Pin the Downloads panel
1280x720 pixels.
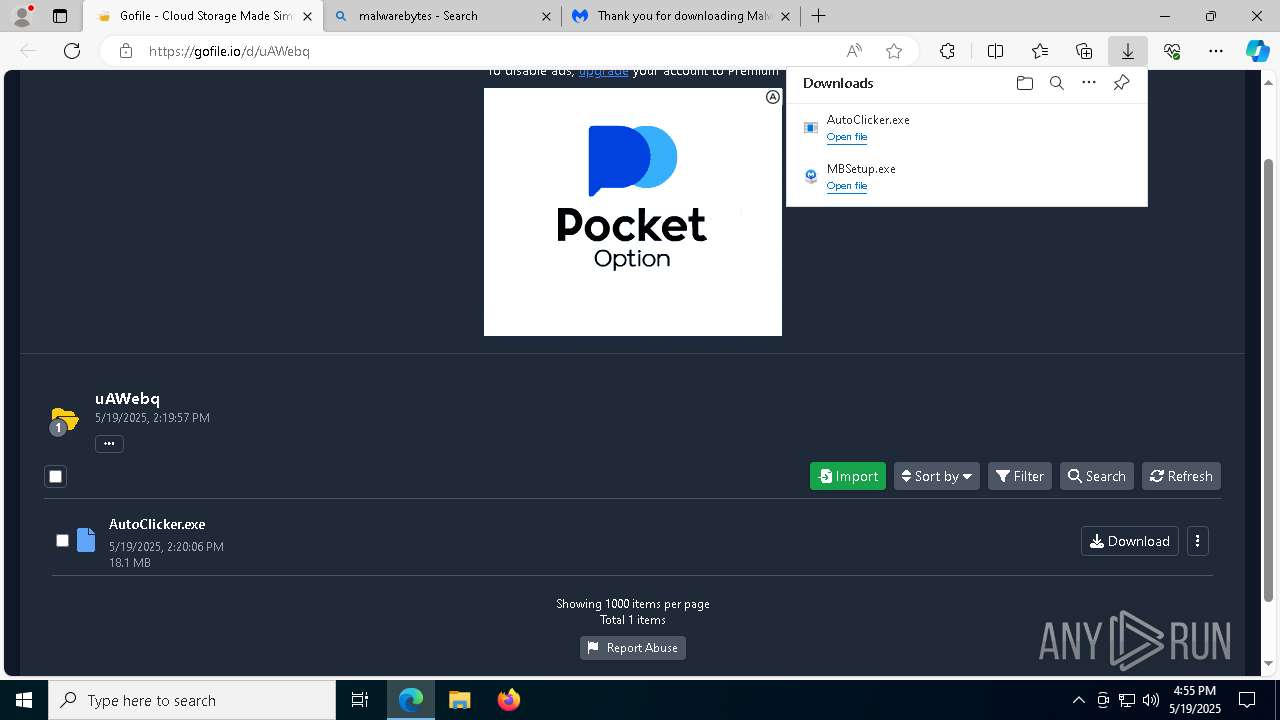pos(1121,83)
